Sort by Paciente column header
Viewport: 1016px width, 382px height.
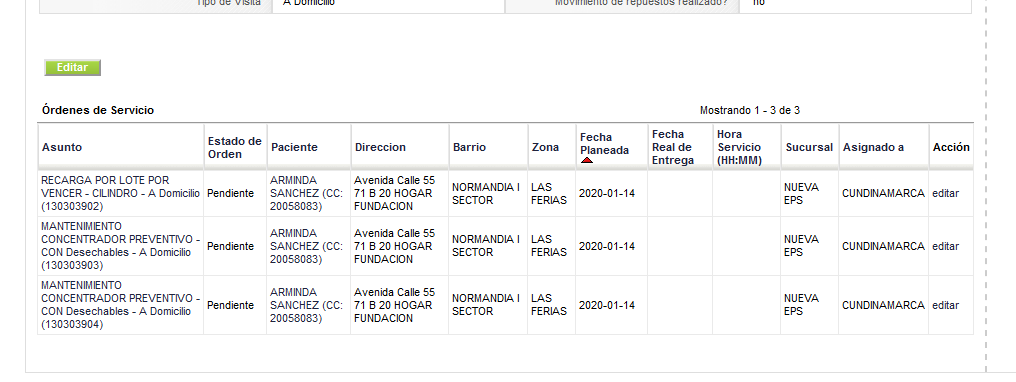(294, 147)
